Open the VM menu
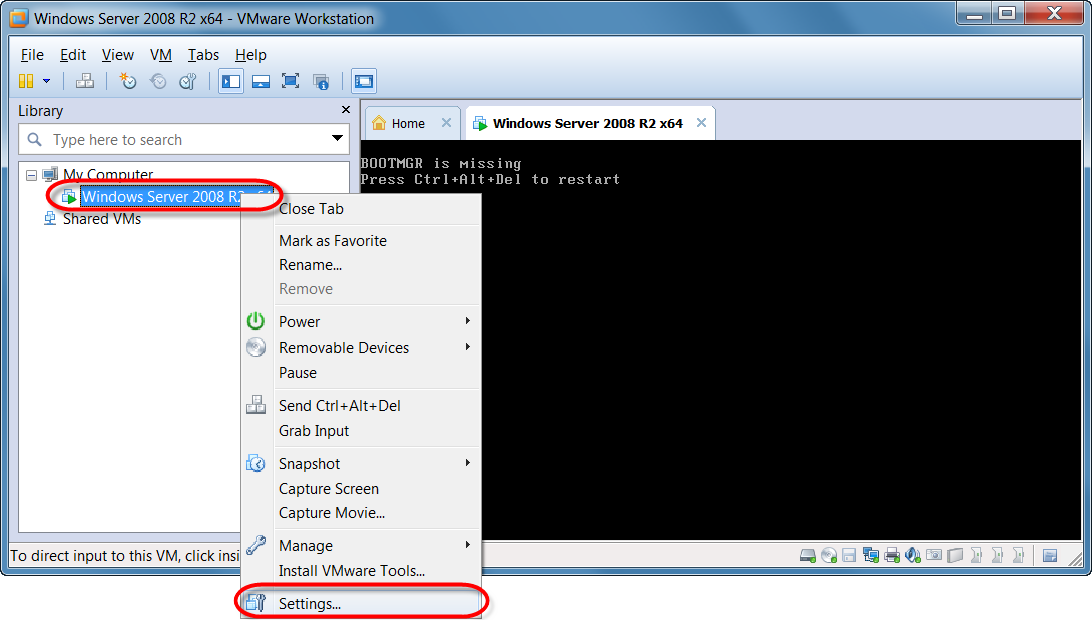 pyautogui.click(x=161, y=55)
